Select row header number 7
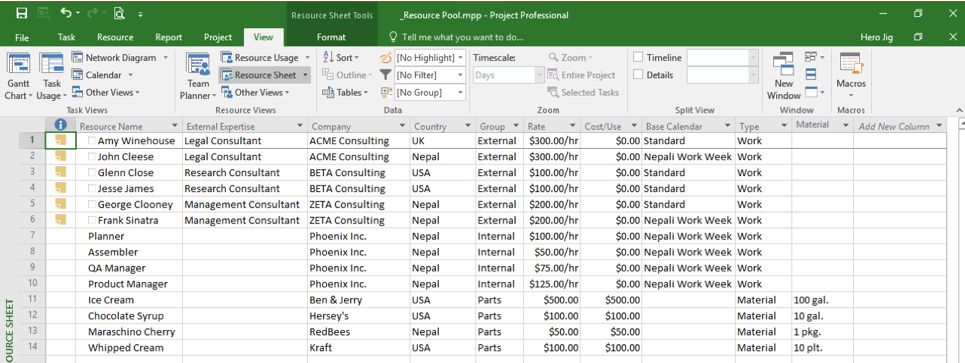This screenshot has height=363, width=965. [x=32, y=236]
